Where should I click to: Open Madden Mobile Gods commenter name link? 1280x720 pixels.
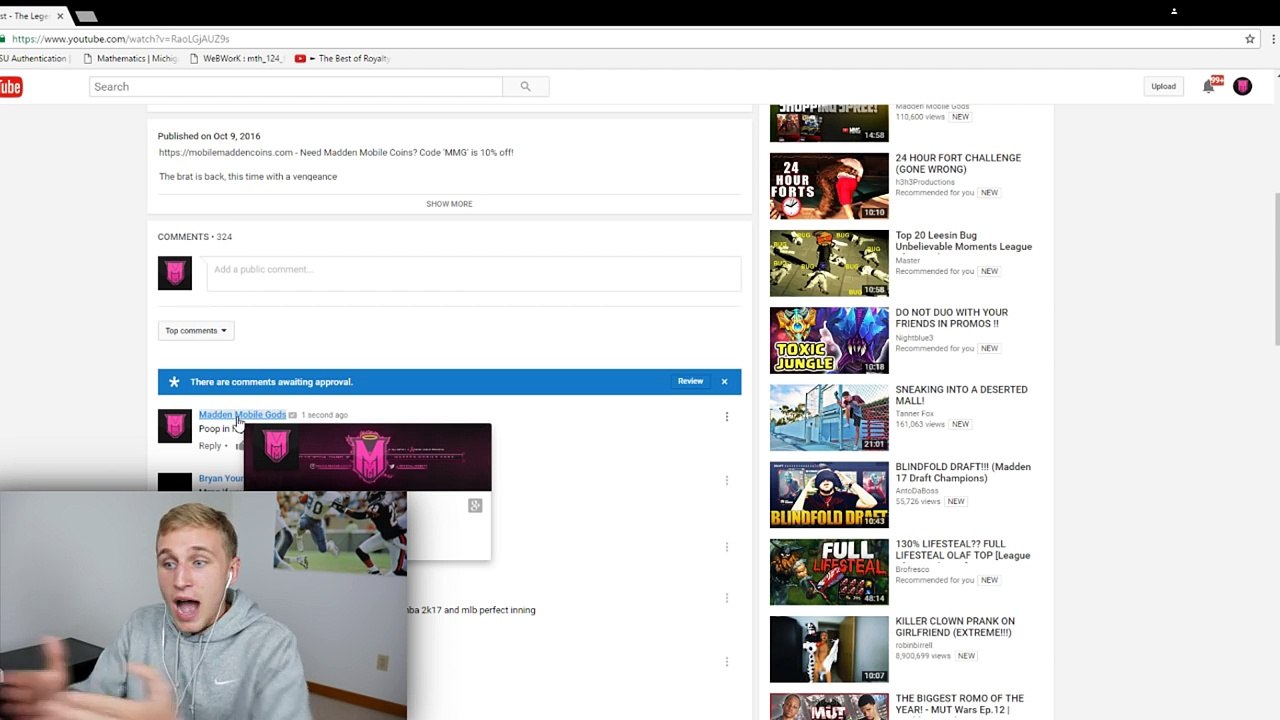click(242, 415)
